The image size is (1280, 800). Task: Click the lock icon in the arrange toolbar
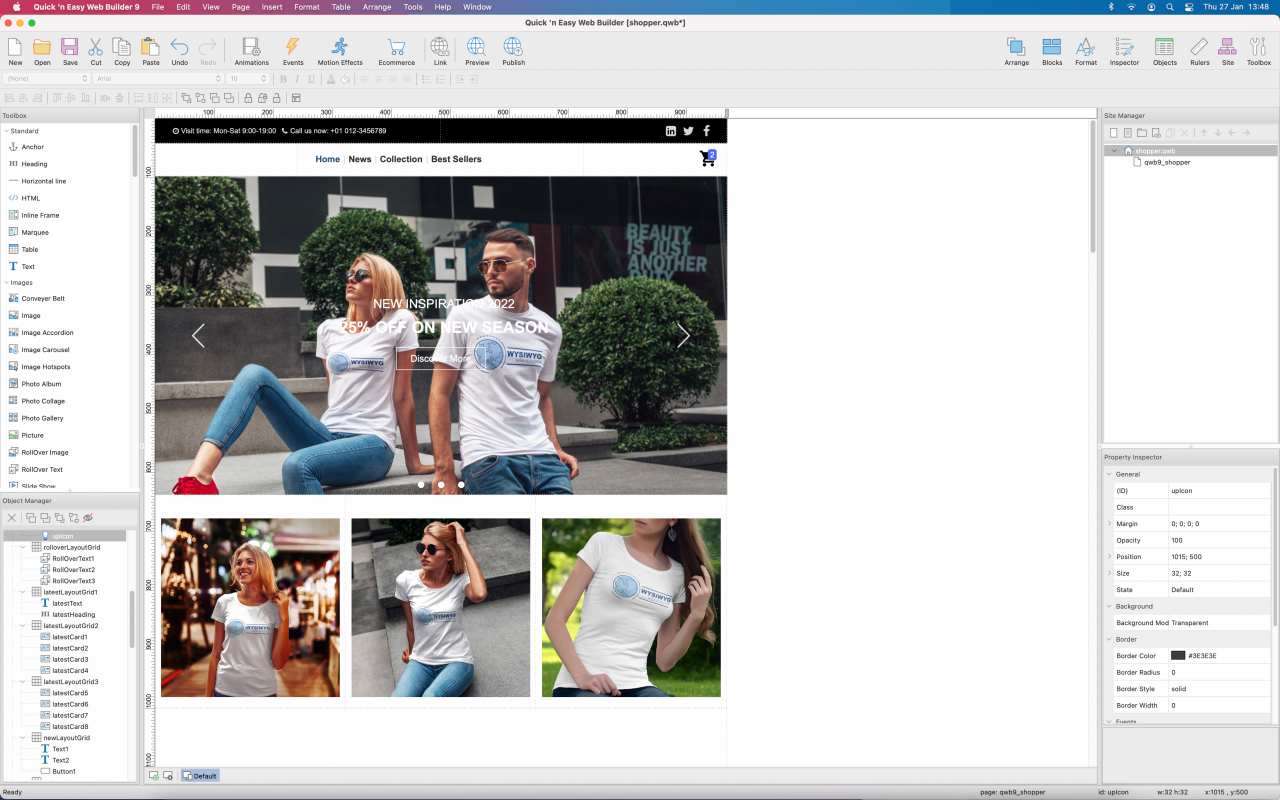tap(247, 97)
